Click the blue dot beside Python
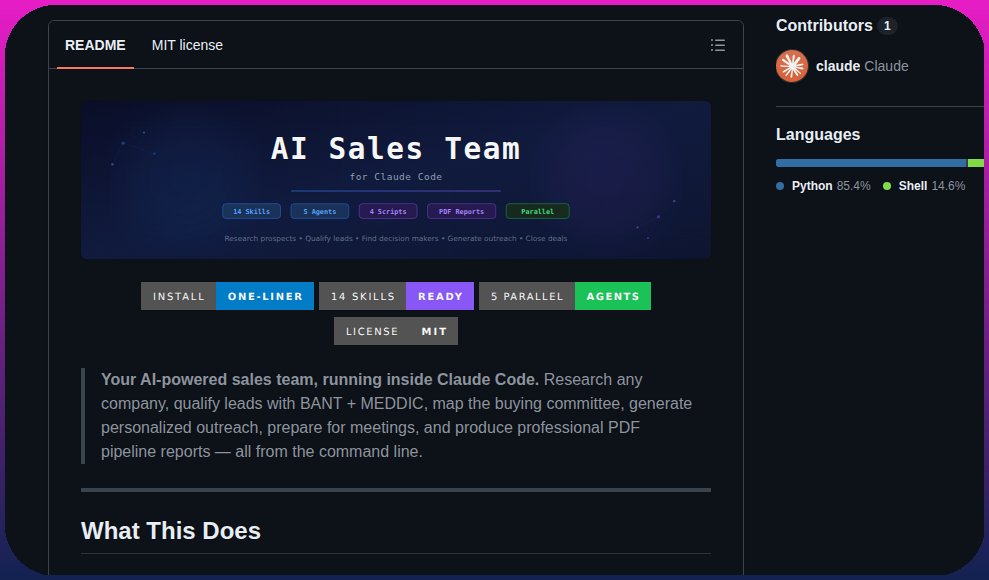Screen dimensions: 989x580 [x=780, y=186]
